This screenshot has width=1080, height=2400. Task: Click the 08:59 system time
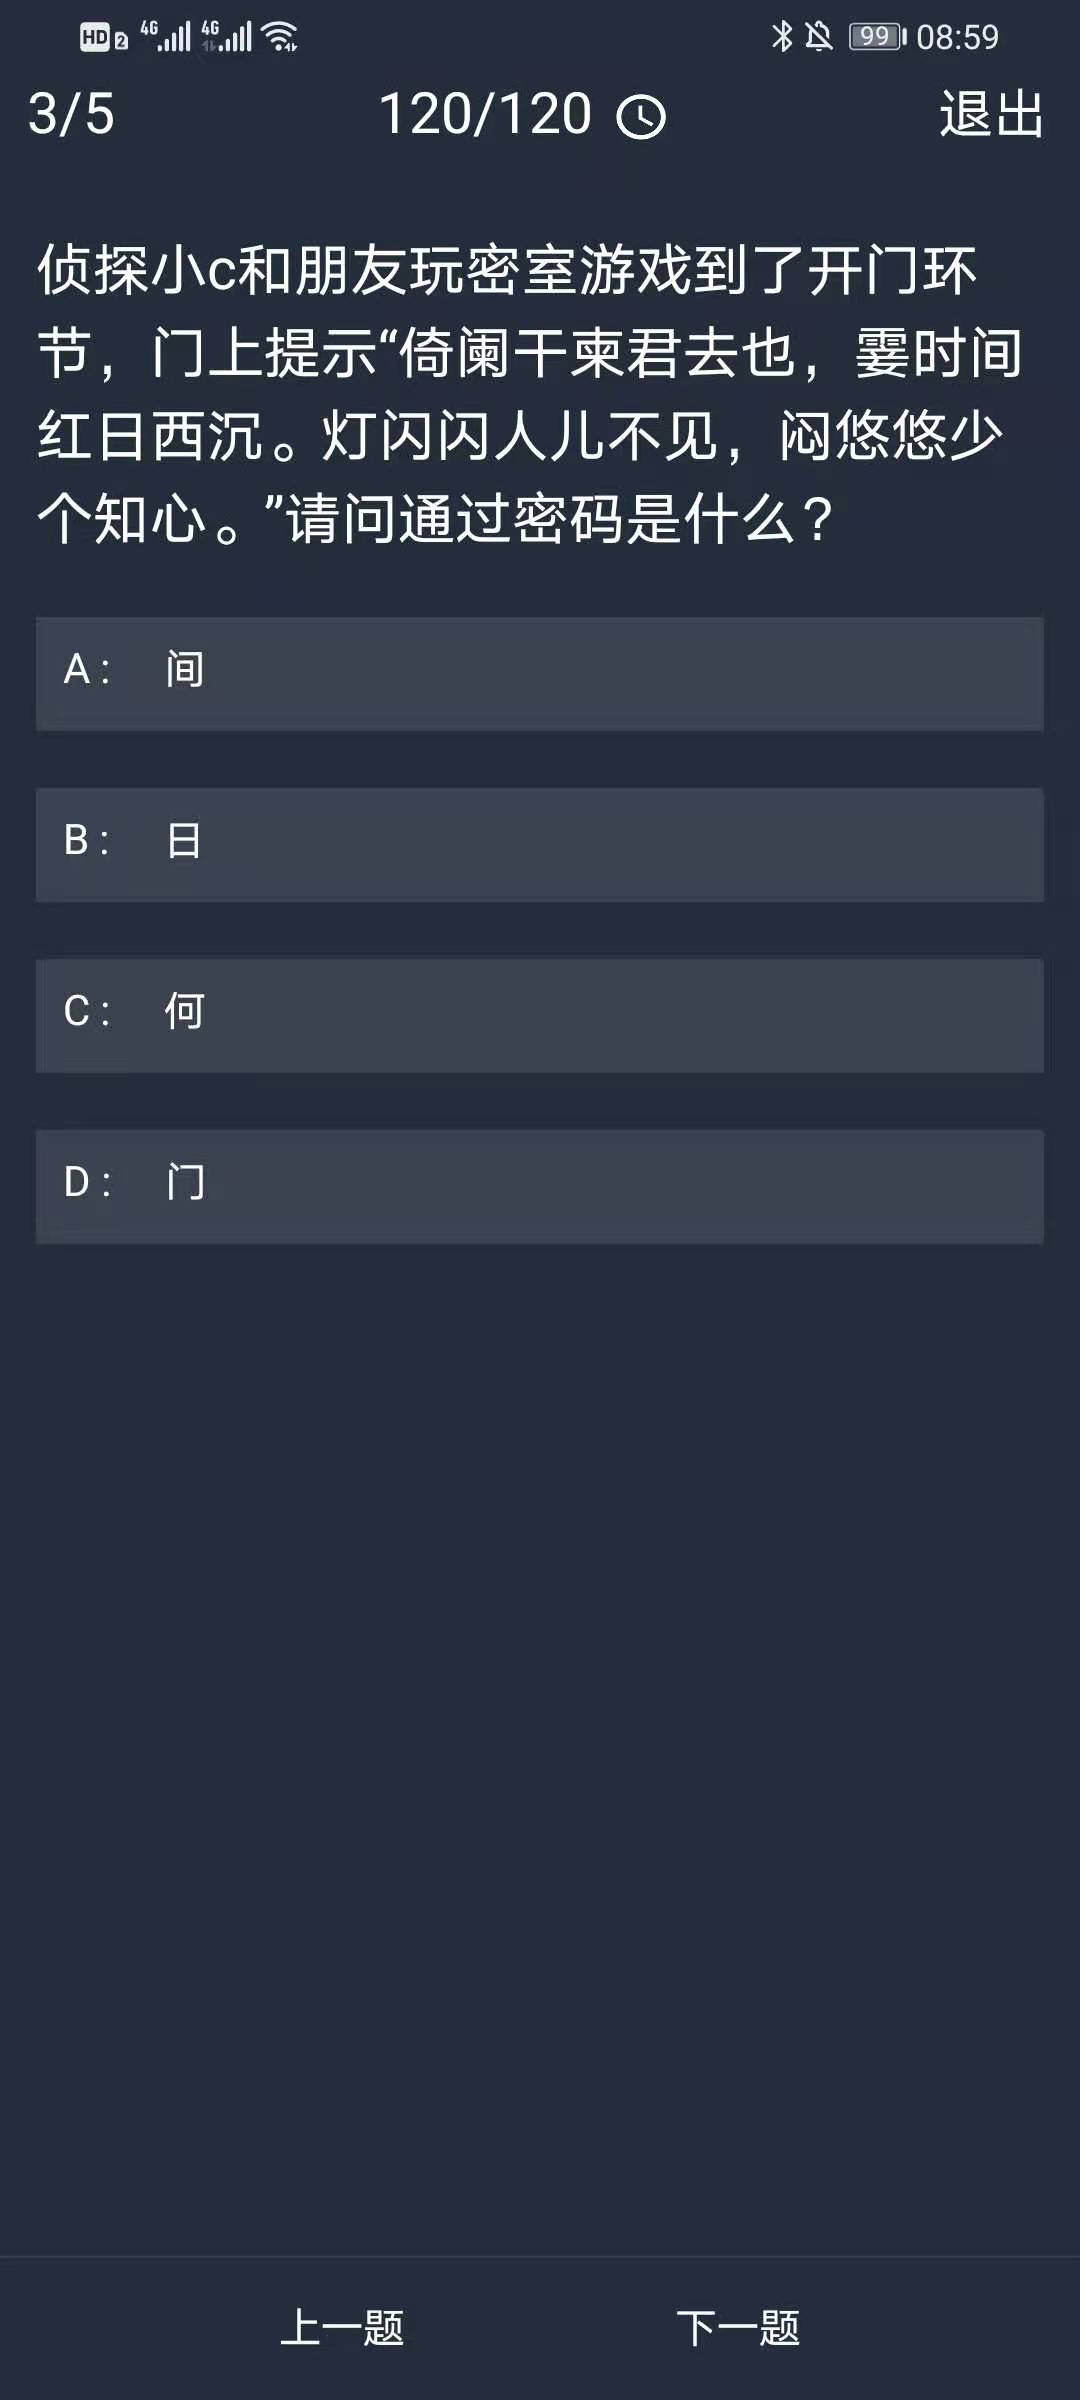(957, 37)
